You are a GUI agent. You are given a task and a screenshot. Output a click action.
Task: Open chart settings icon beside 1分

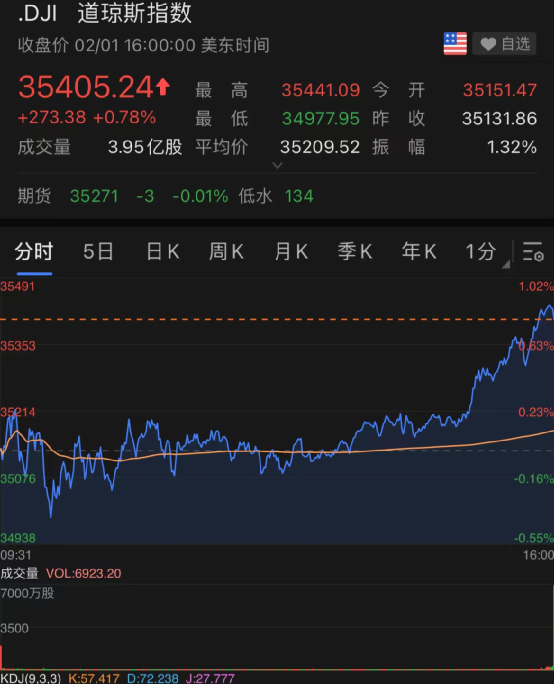533,252
